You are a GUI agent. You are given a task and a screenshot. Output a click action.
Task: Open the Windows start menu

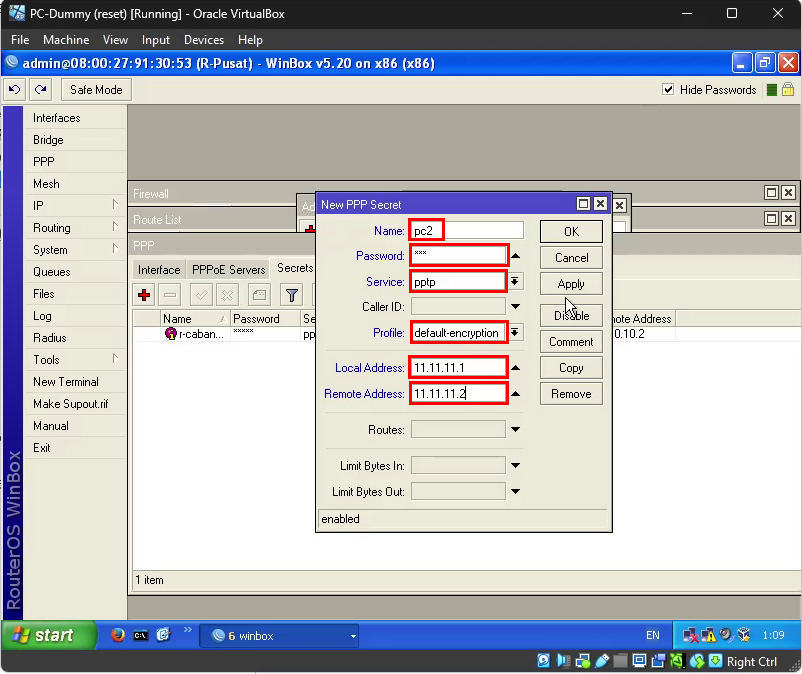(49, 635)
